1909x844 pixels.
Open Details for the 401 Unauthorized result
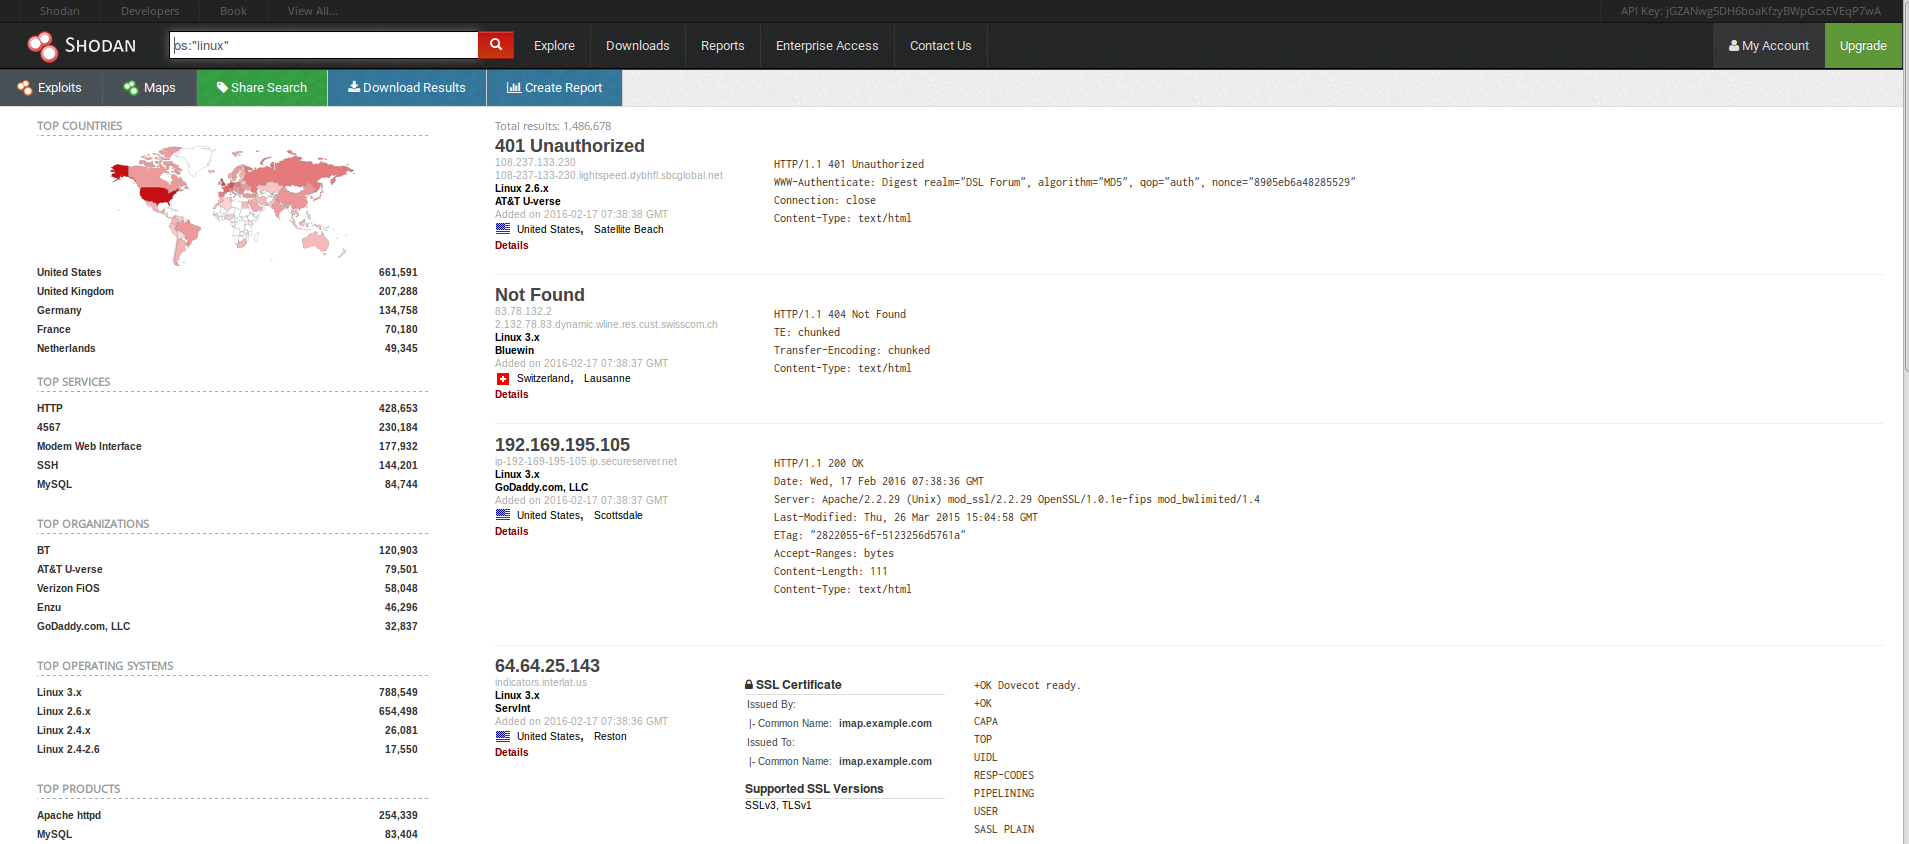pos(512,246)
